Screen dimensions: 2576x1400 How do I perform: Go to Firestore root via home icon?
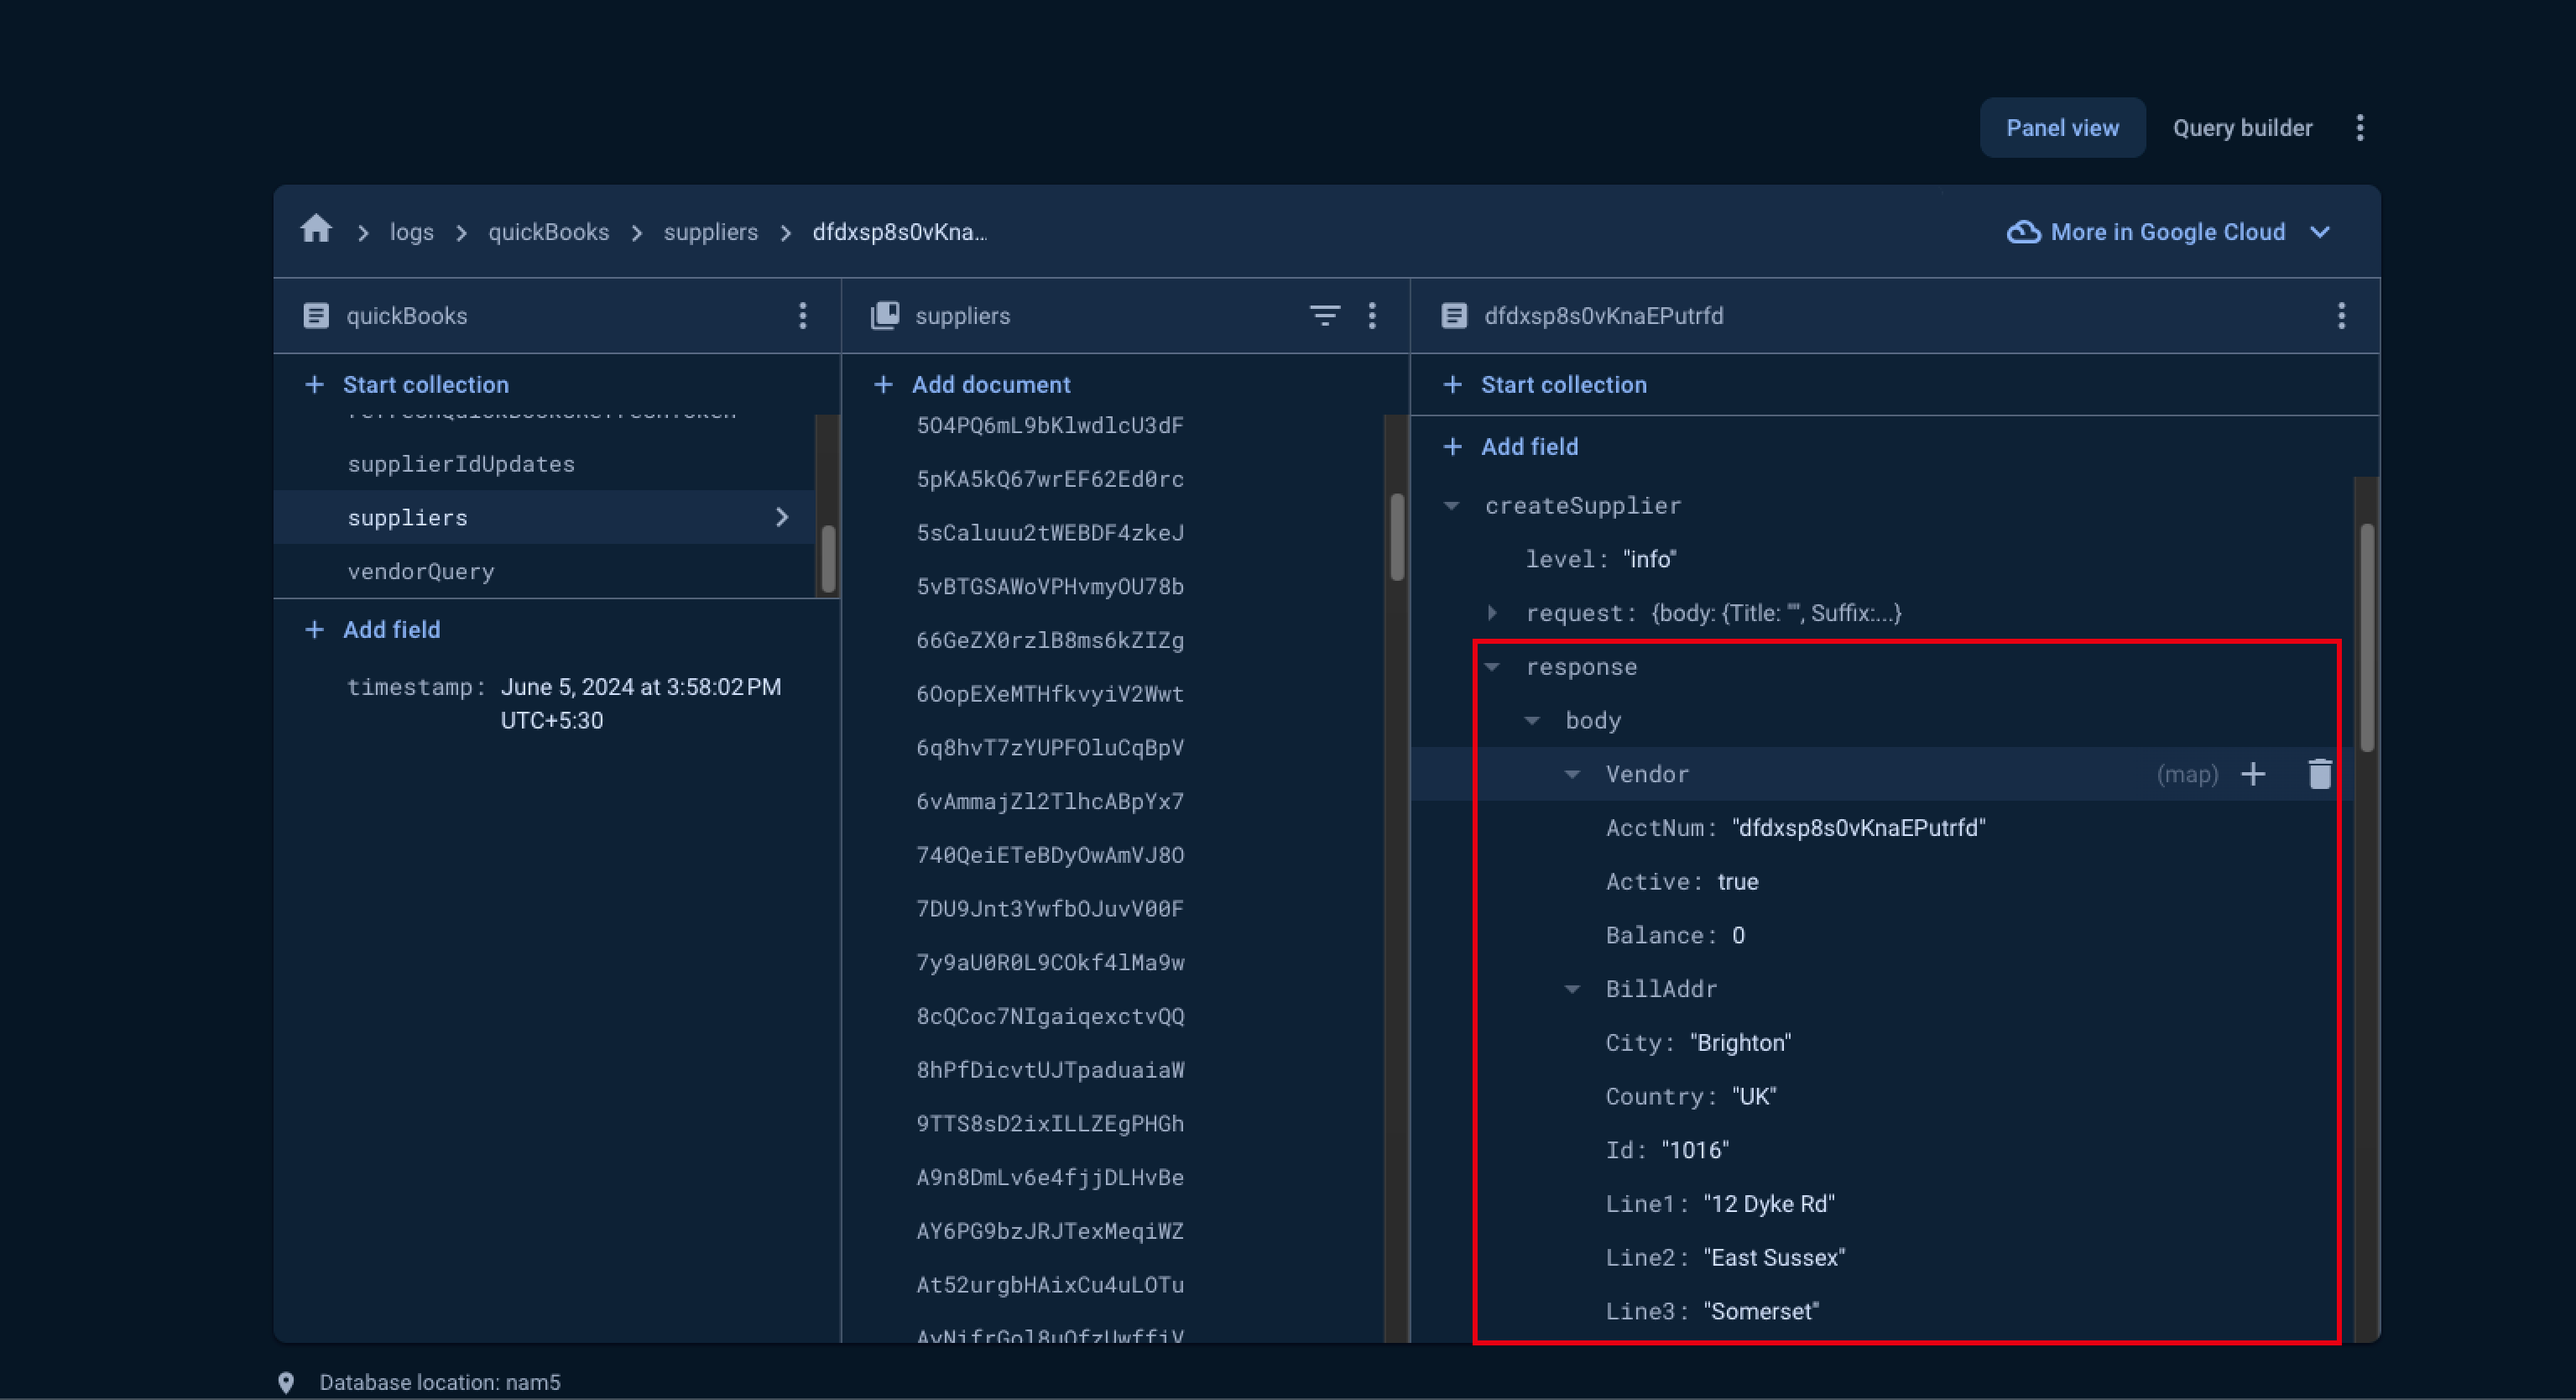pyautogui.click(x=316, y=230)
